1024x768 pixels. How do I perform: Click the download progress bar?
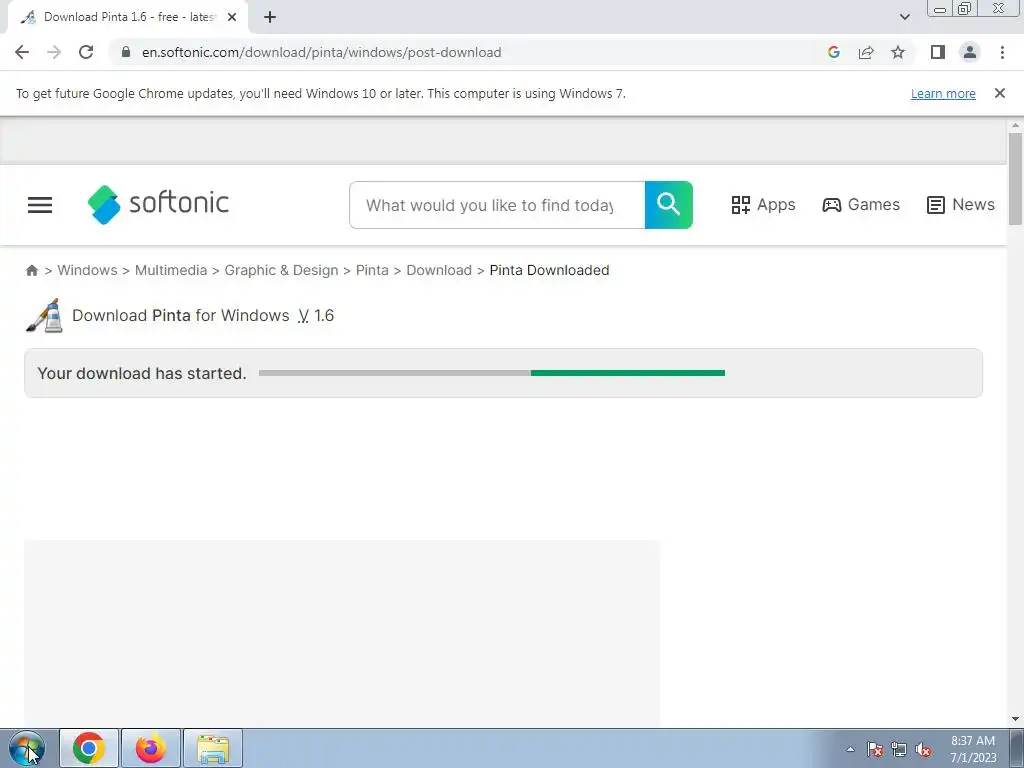coord(492,373)
